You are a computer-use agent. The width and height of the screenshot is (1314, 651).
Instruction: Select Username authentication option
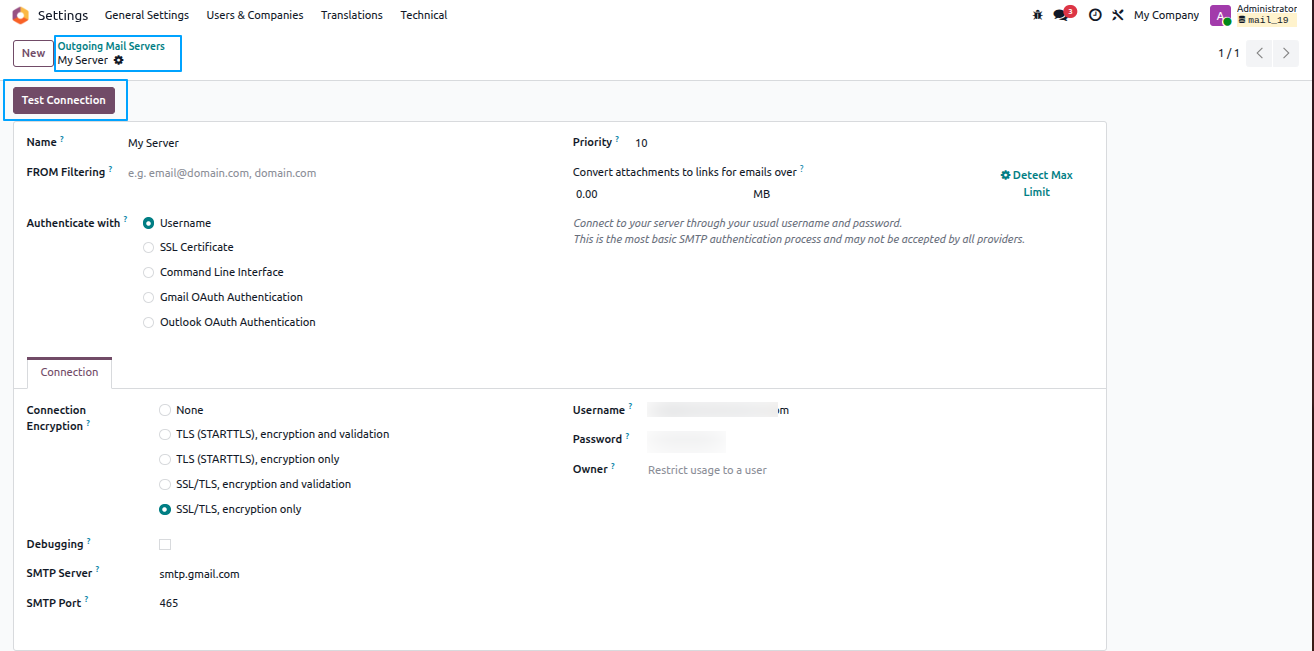pyautogui.click(x=149, y=223)
